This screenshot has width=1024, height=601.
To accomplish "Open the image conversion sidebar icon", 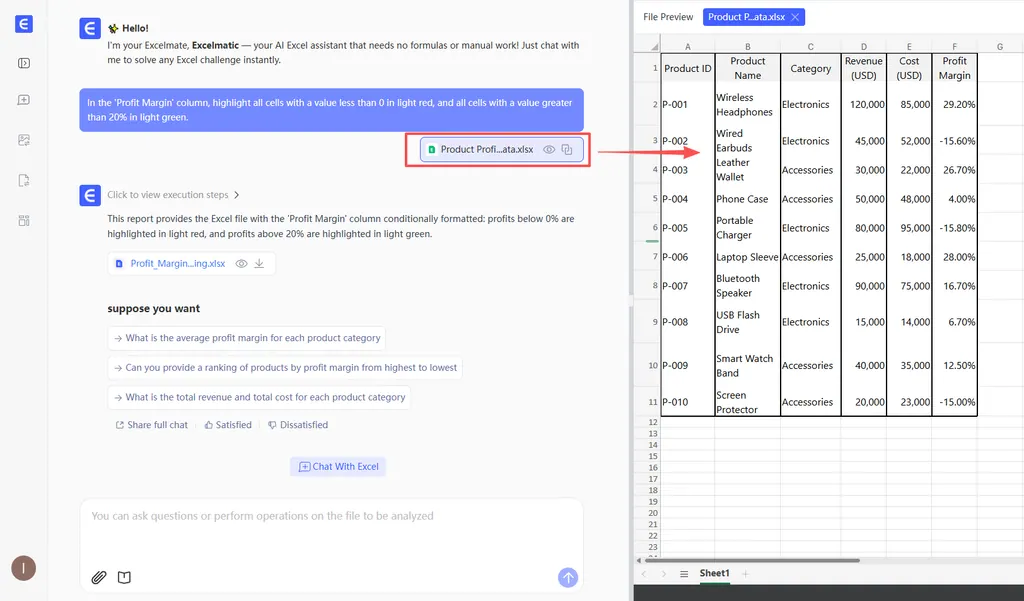I will point(24,140).
